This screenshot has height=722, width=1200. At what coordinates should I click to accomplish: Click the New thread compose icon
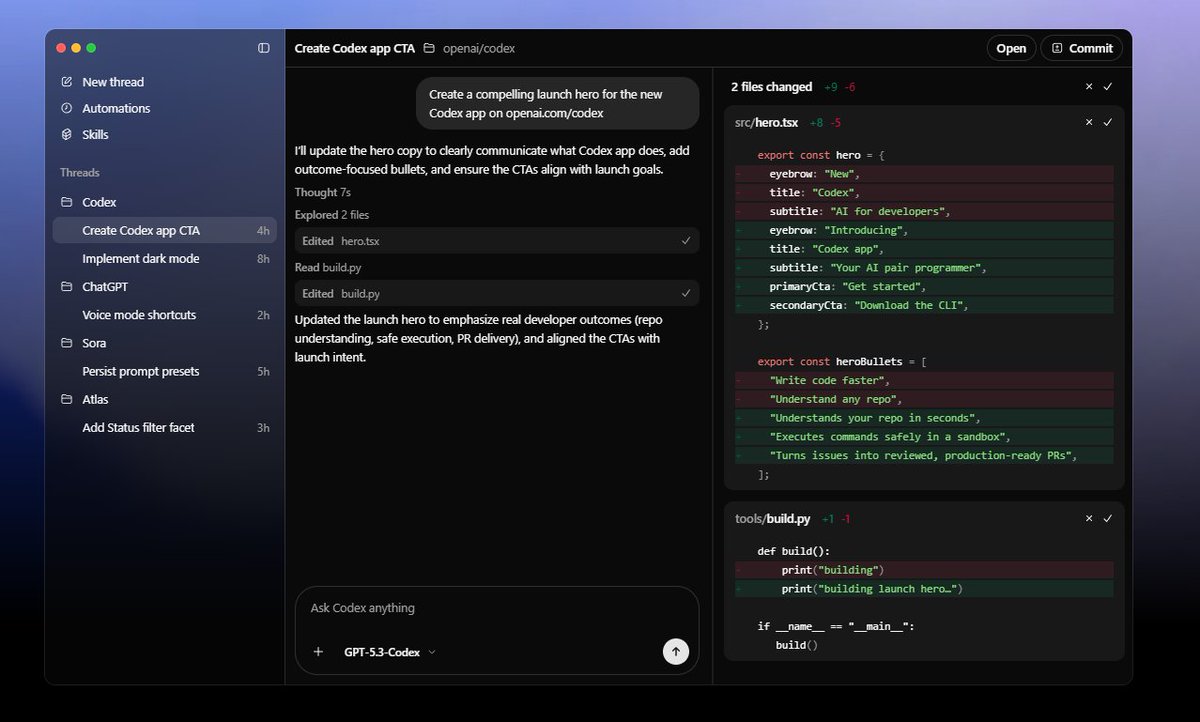67,82
